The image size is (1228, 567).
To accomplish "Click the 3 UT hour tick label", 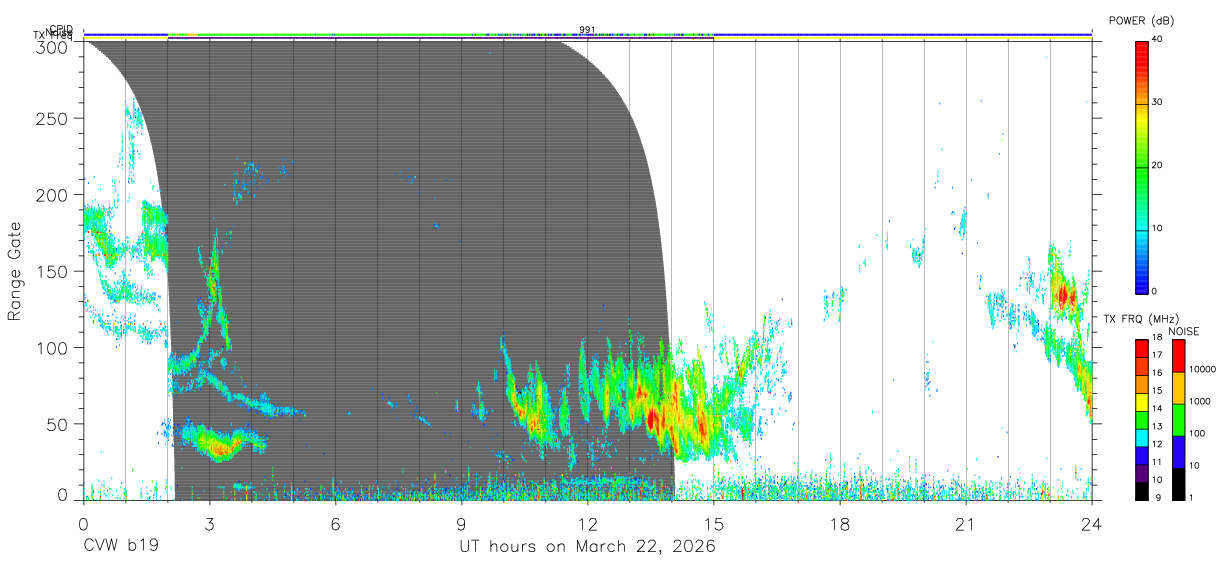I will (x=210, y=524).
